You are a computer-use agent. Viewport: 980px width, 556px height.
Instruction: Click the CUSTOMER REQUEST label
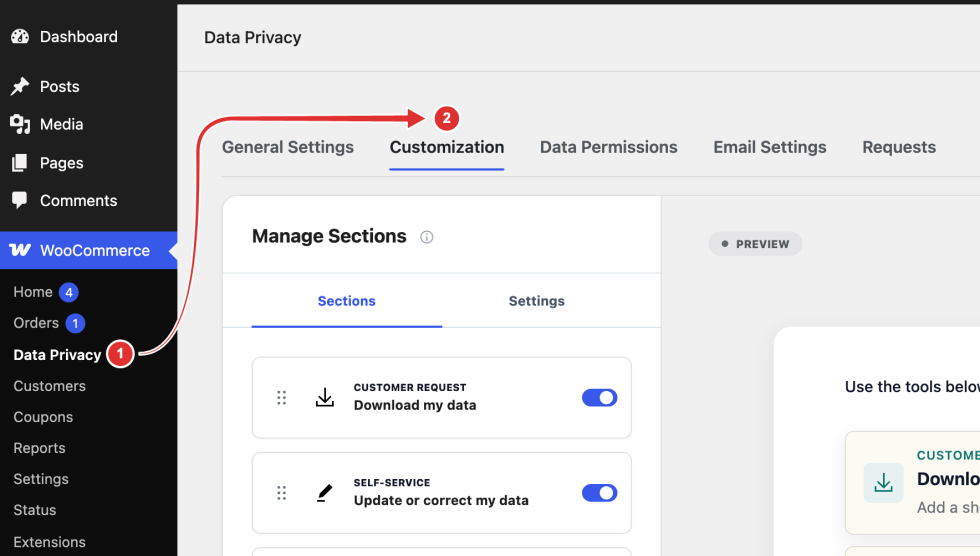point(410,387)
